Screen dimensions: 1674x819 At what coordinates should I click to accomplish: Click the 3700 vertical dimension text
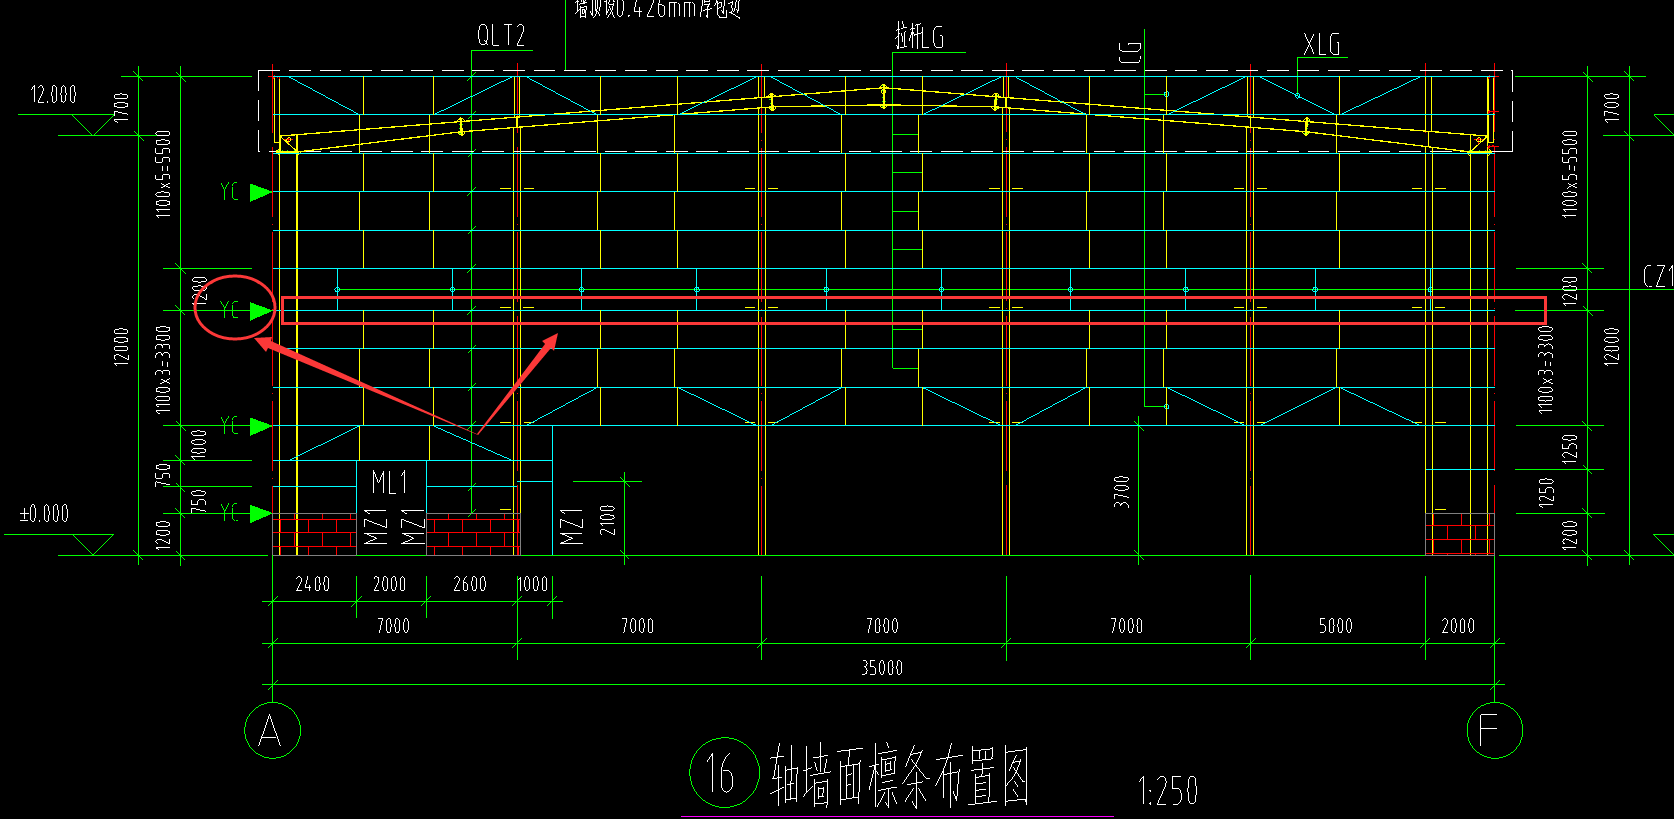coord(1122,491)
